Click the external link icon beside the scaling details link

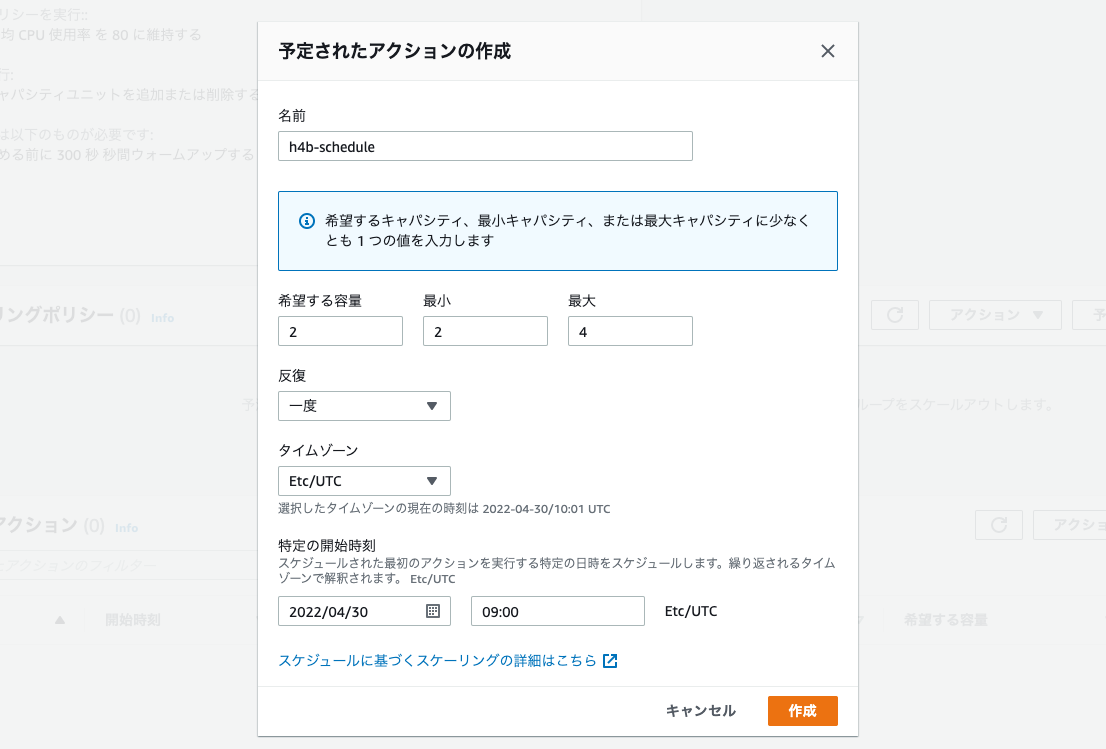[610, 661]
